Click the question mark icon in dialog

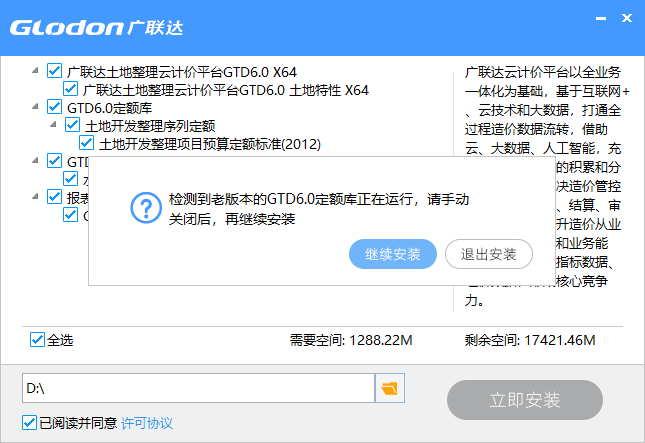click(146, 208)
